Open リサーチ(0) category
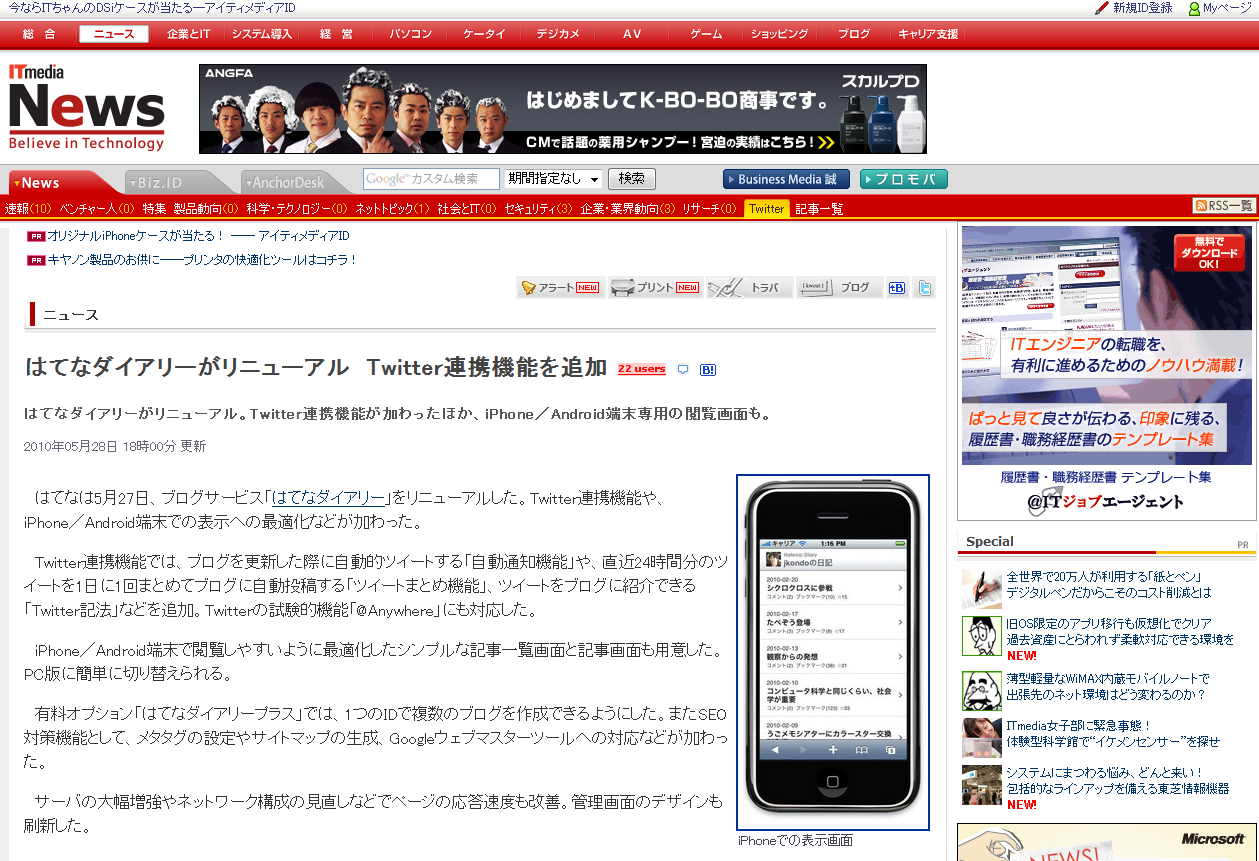Viewport: 1259px width, 861px height. 710,209
